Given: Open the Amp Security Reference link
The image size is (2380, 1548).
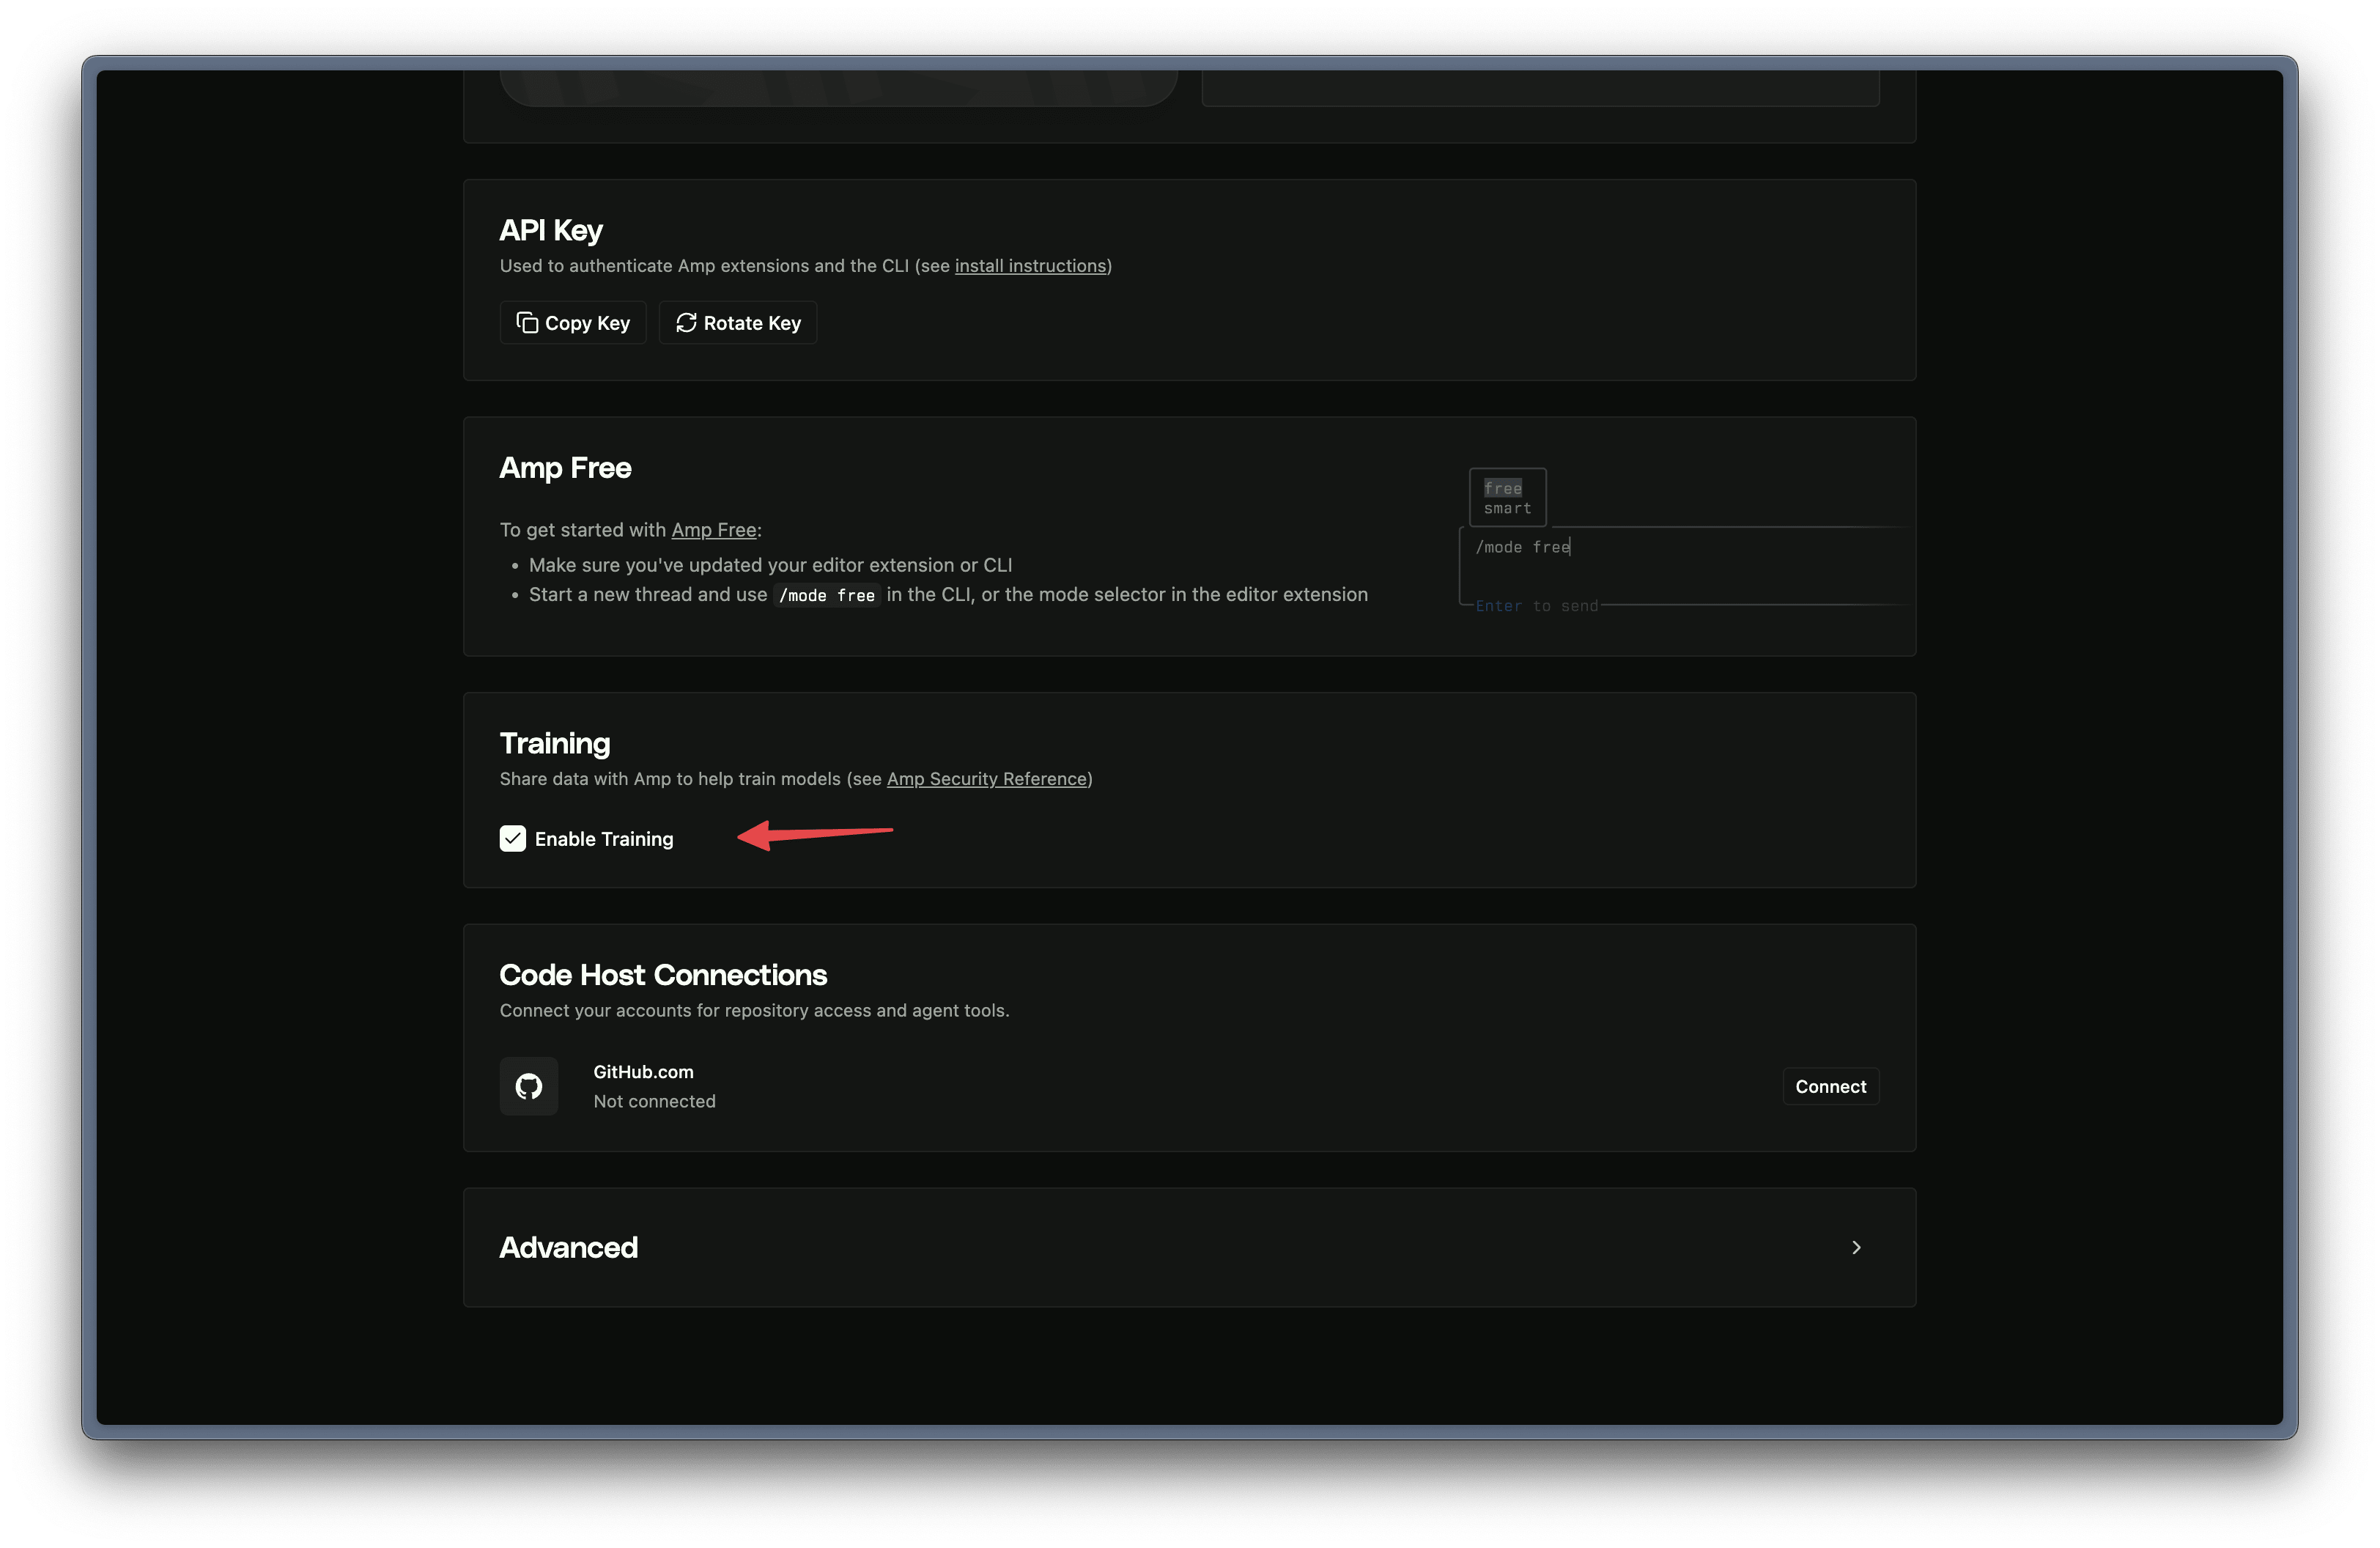Looking at the screenshot, I should point(986,779).
